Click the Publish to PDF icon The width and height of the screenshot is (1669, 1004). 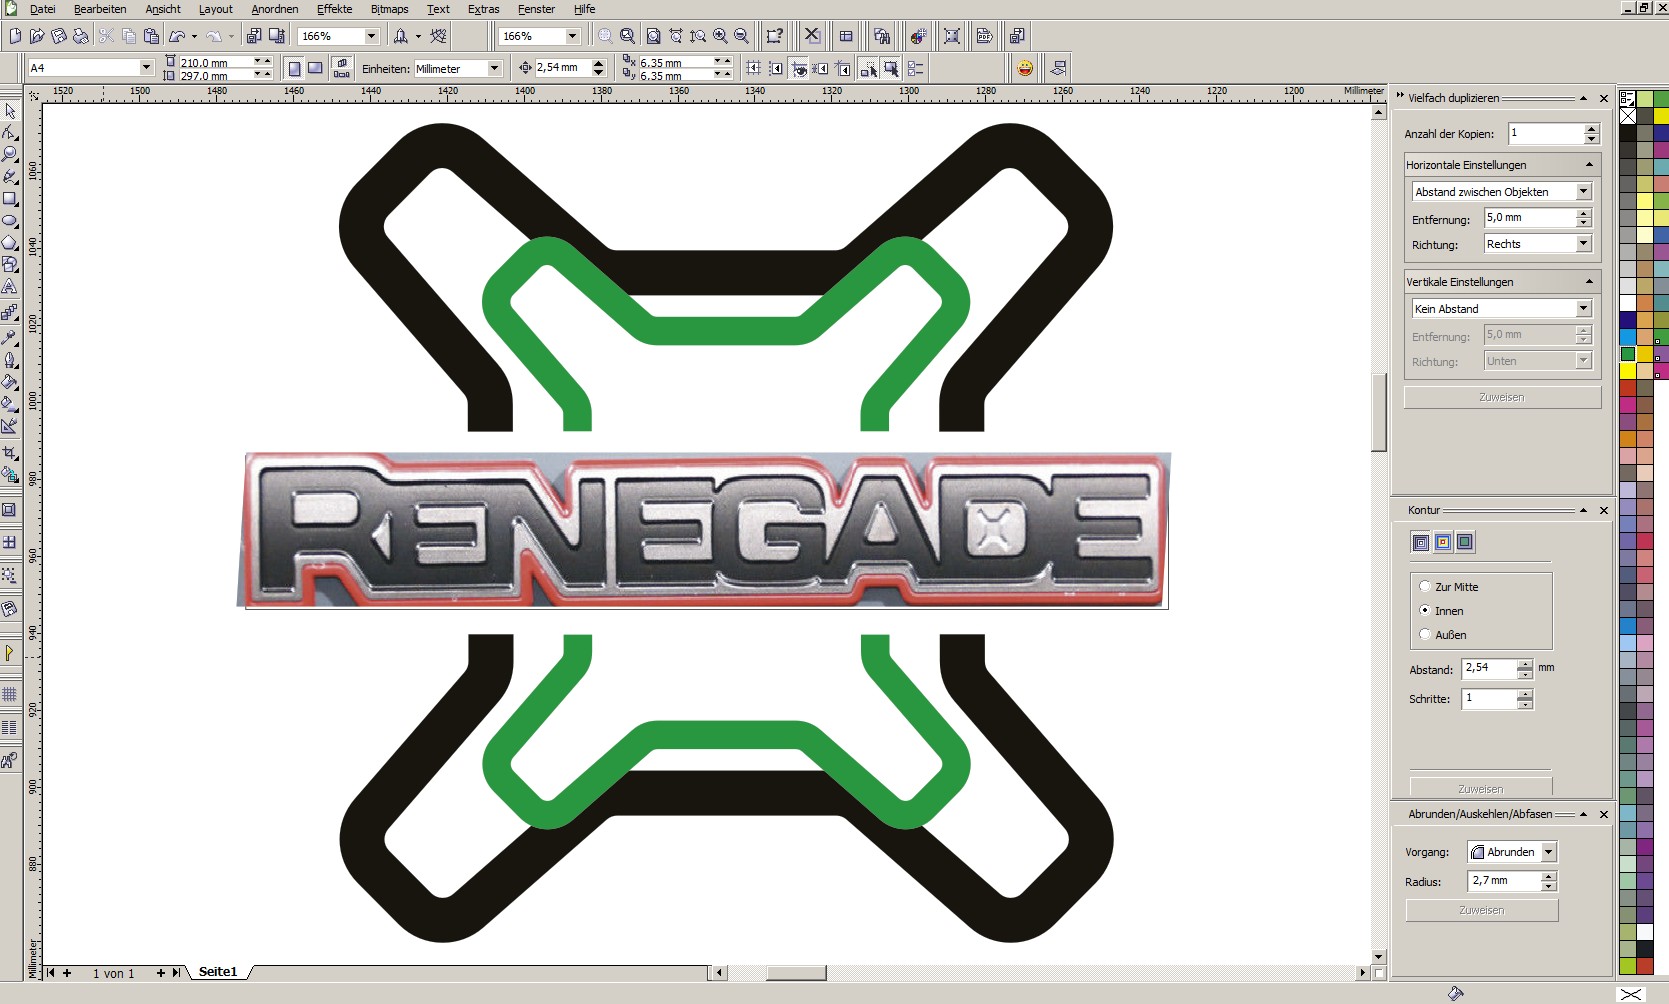click(984, 36)
